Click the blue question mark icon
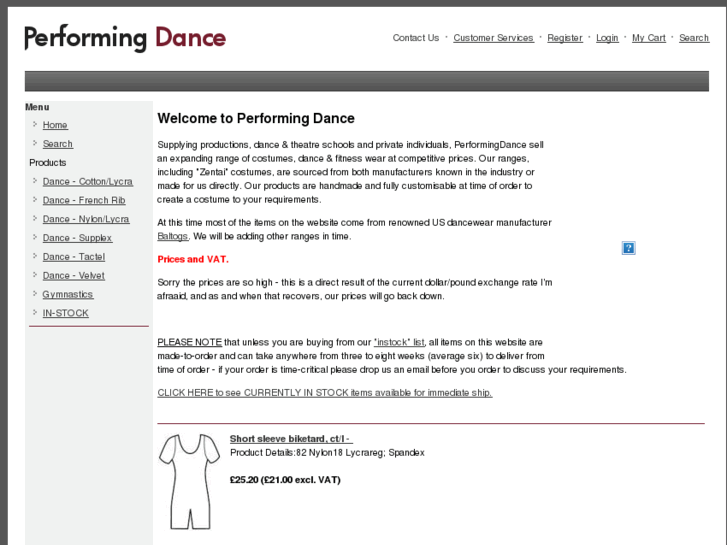 [x=628, y=248]
